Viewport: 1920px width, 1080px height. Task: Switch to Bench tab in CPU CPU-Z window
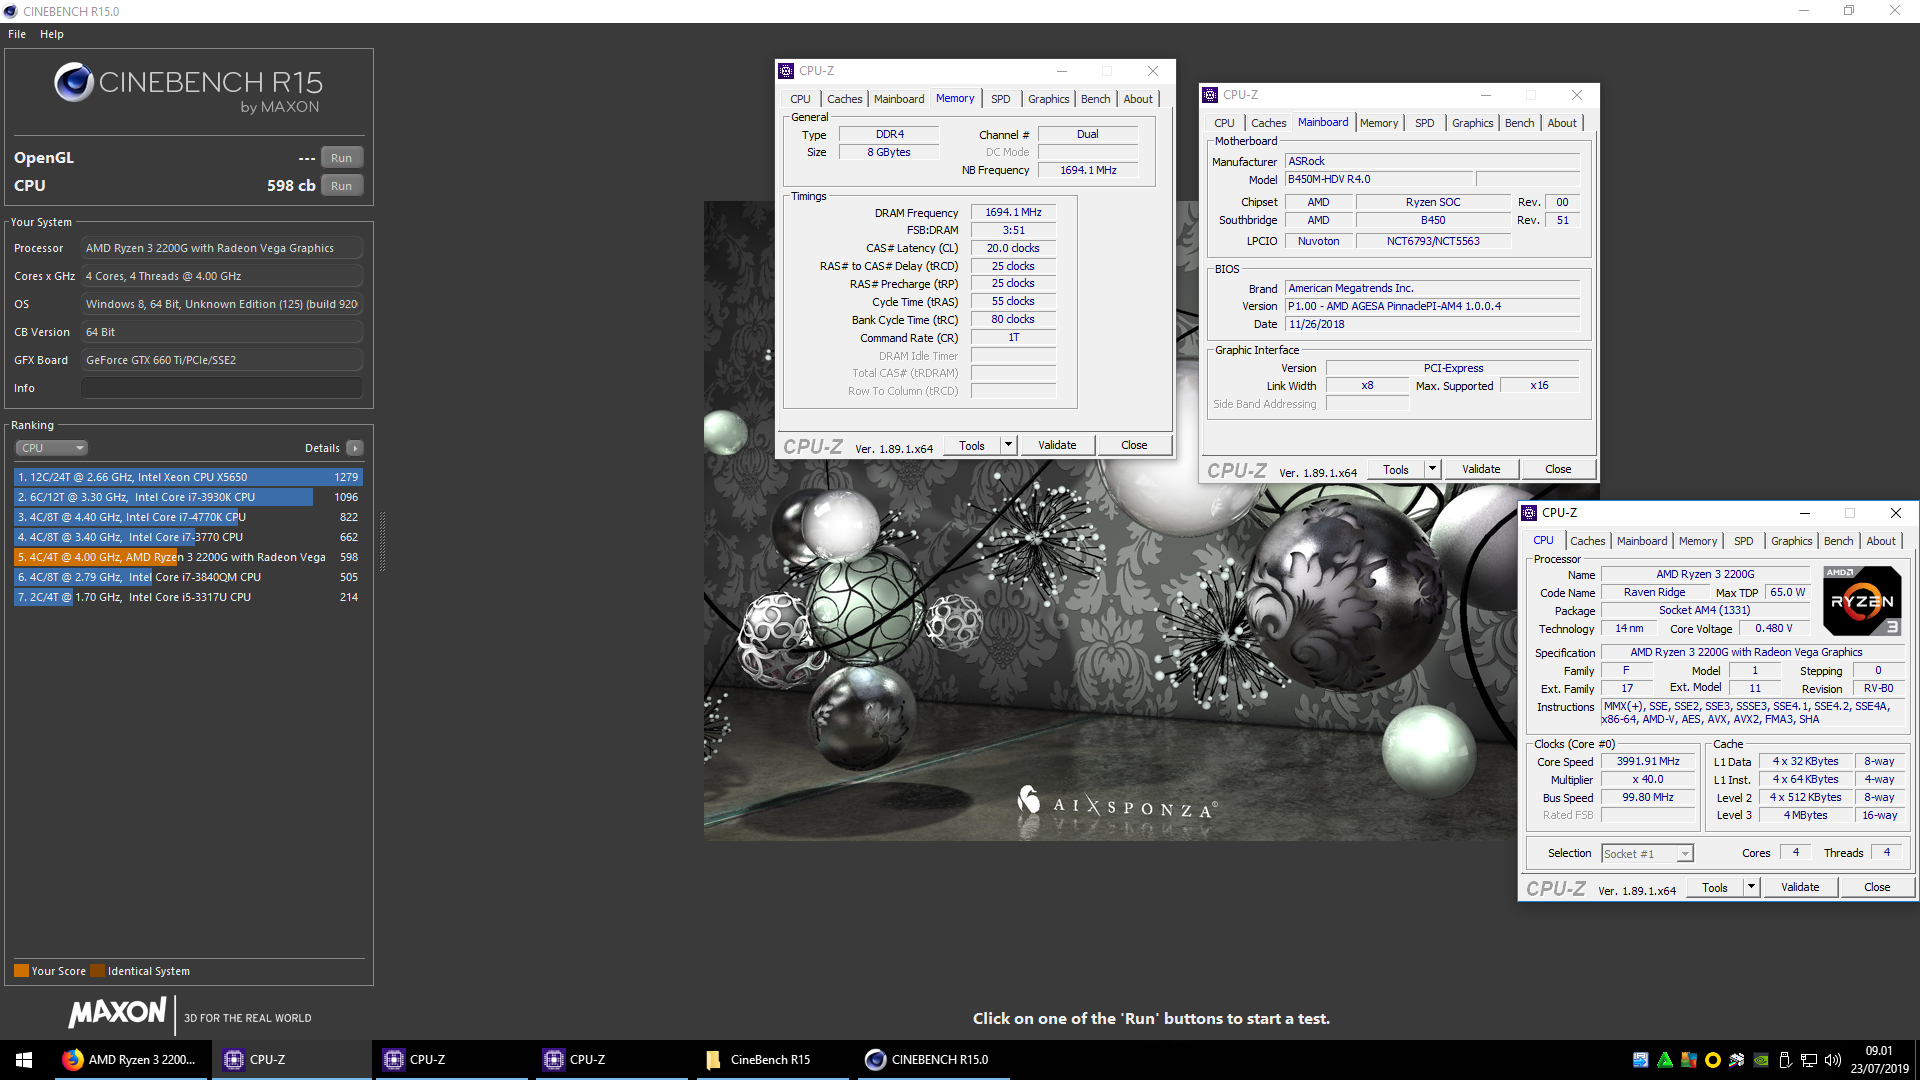pos(1838,541)
